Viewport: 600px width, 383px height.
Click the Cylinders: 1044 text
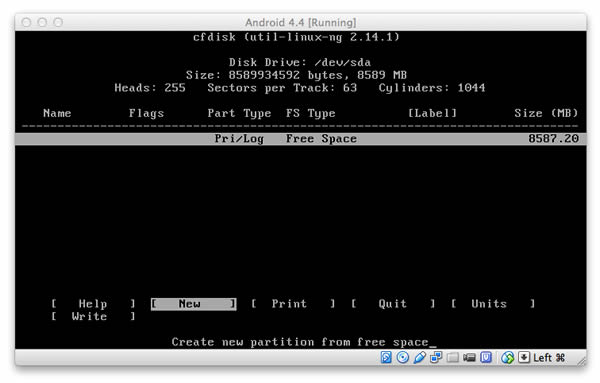(x=432, y=88)
